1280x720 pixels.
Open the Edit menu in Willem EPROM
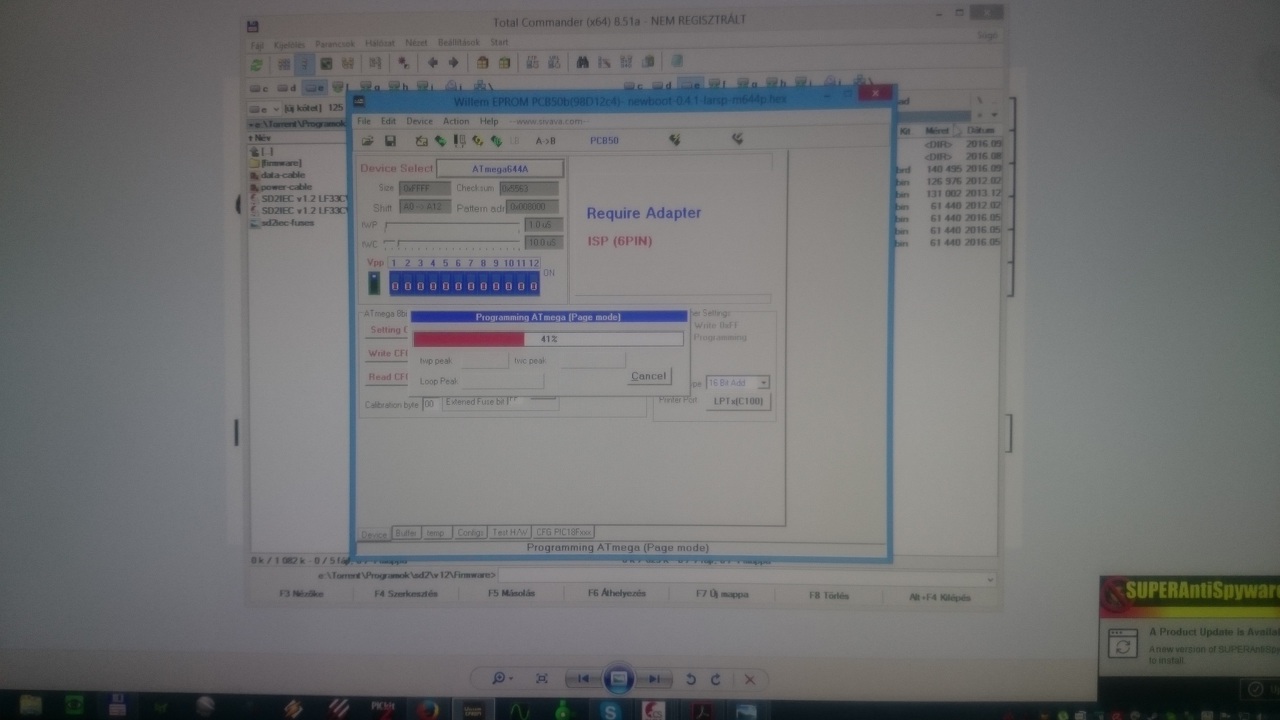point(388,121)
